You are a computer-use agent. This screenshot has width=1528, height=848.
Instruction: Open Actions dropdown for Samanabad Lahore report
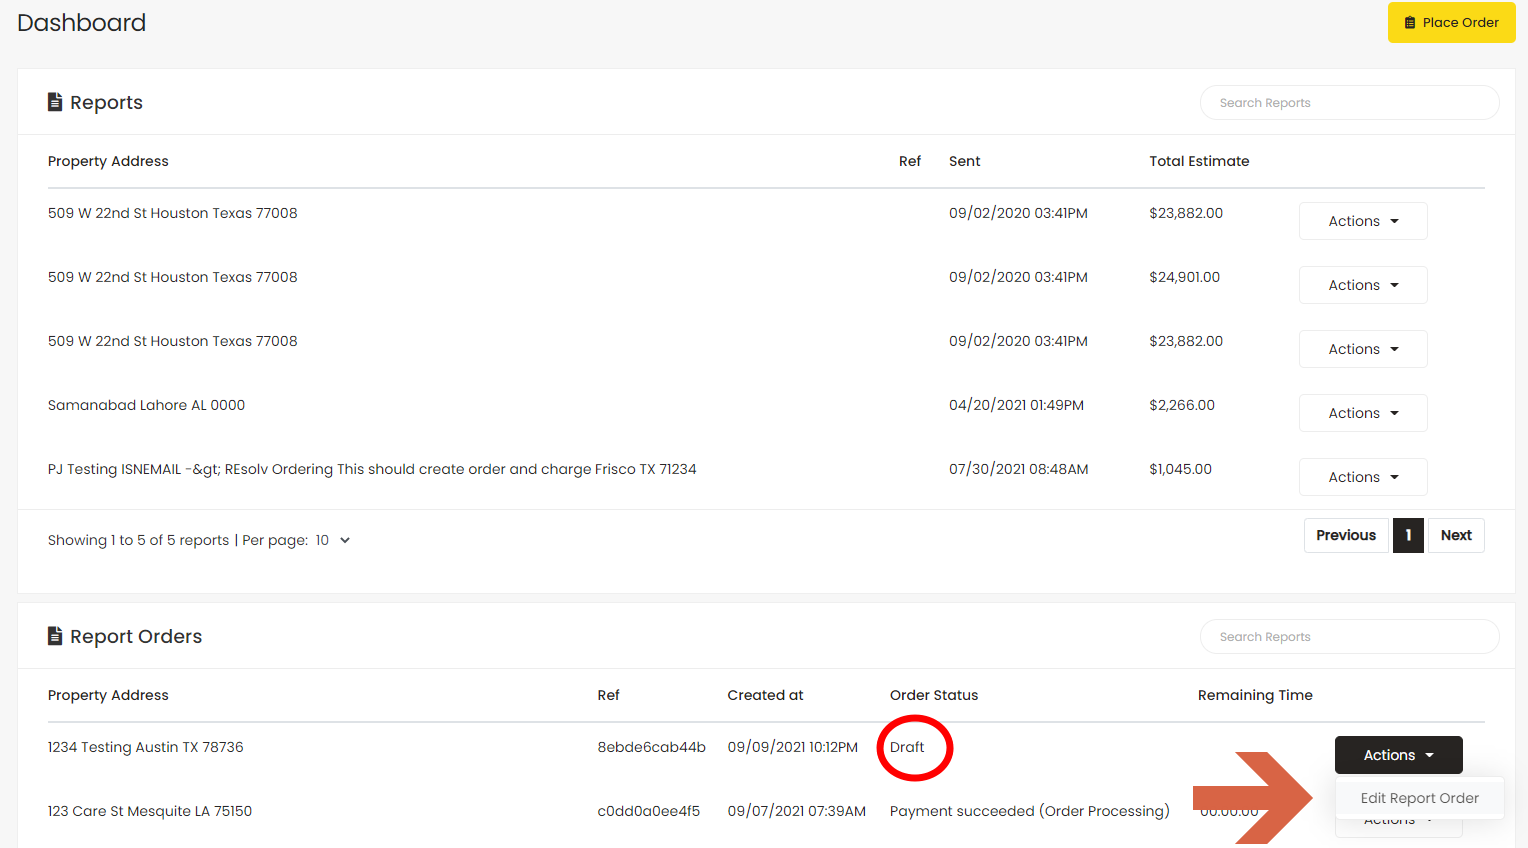(1362, 412)
